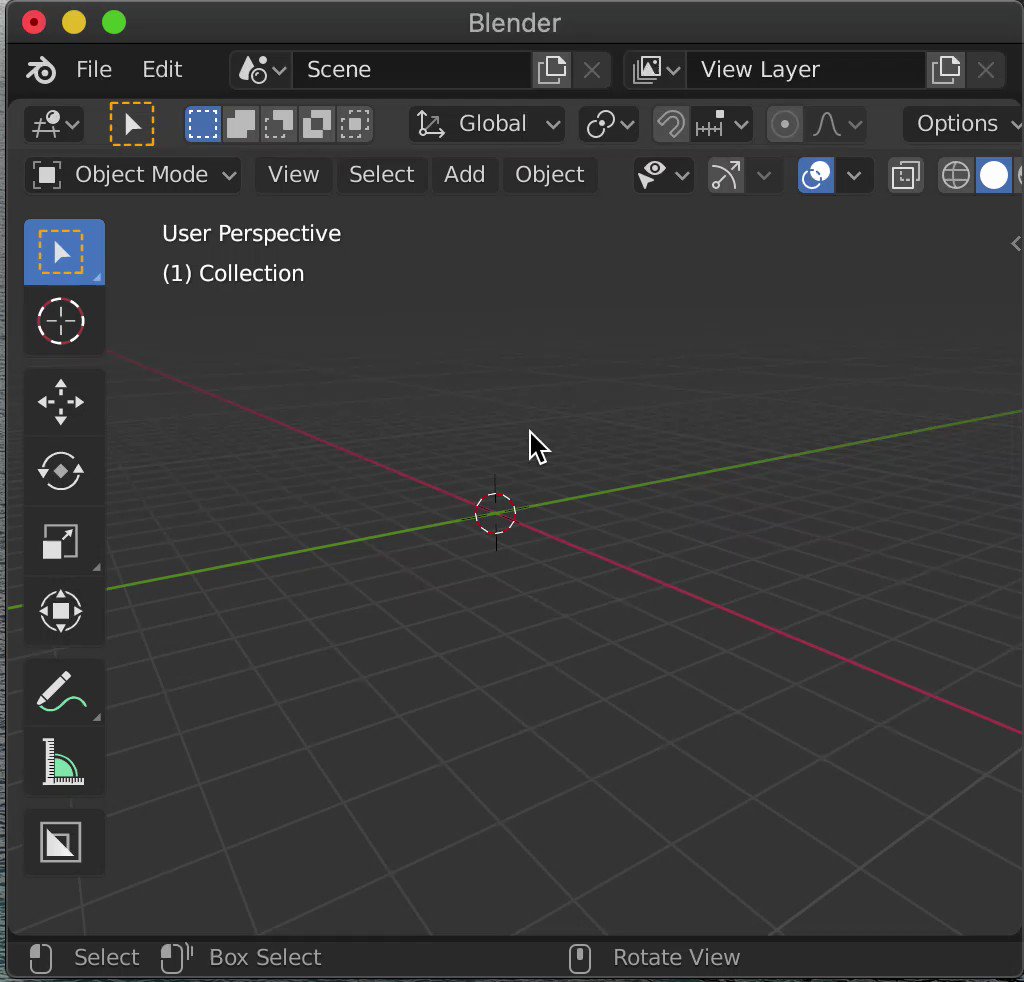
Task: Toggle snapping with the magnet icon
Action: (x=671, y=124)
